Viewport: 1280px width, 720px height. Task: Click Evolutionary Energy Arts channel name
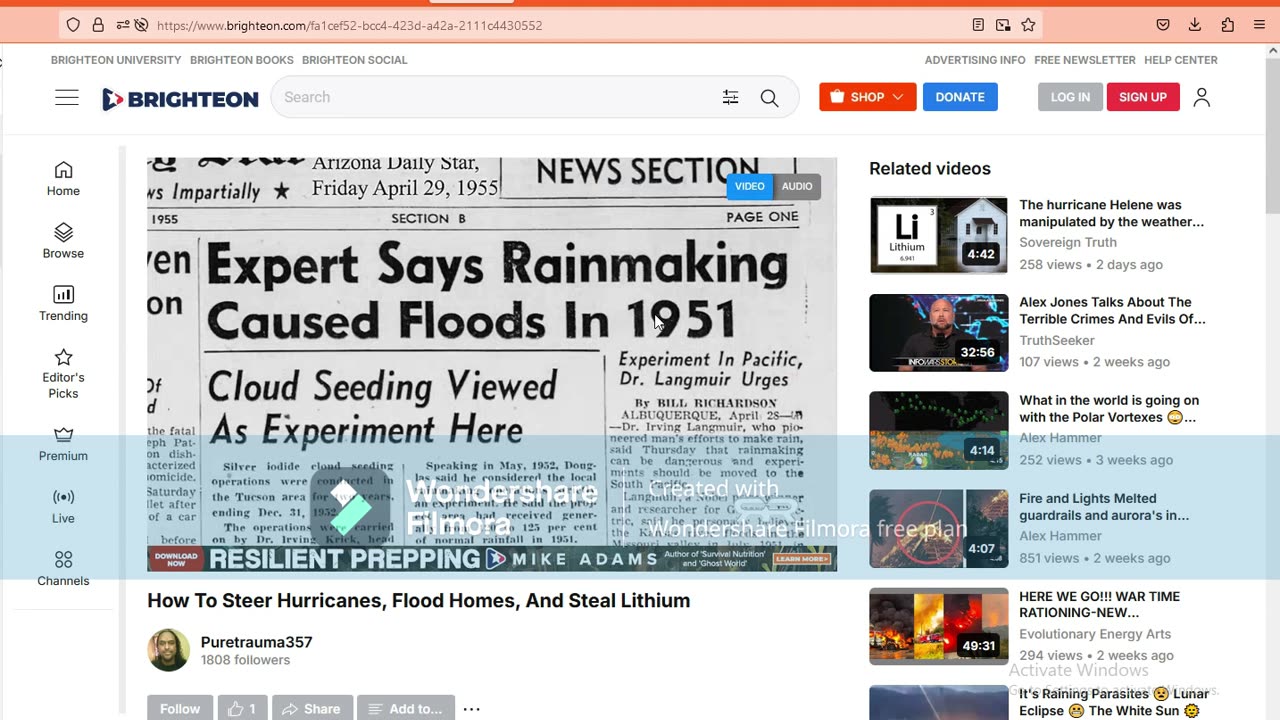1095,634
